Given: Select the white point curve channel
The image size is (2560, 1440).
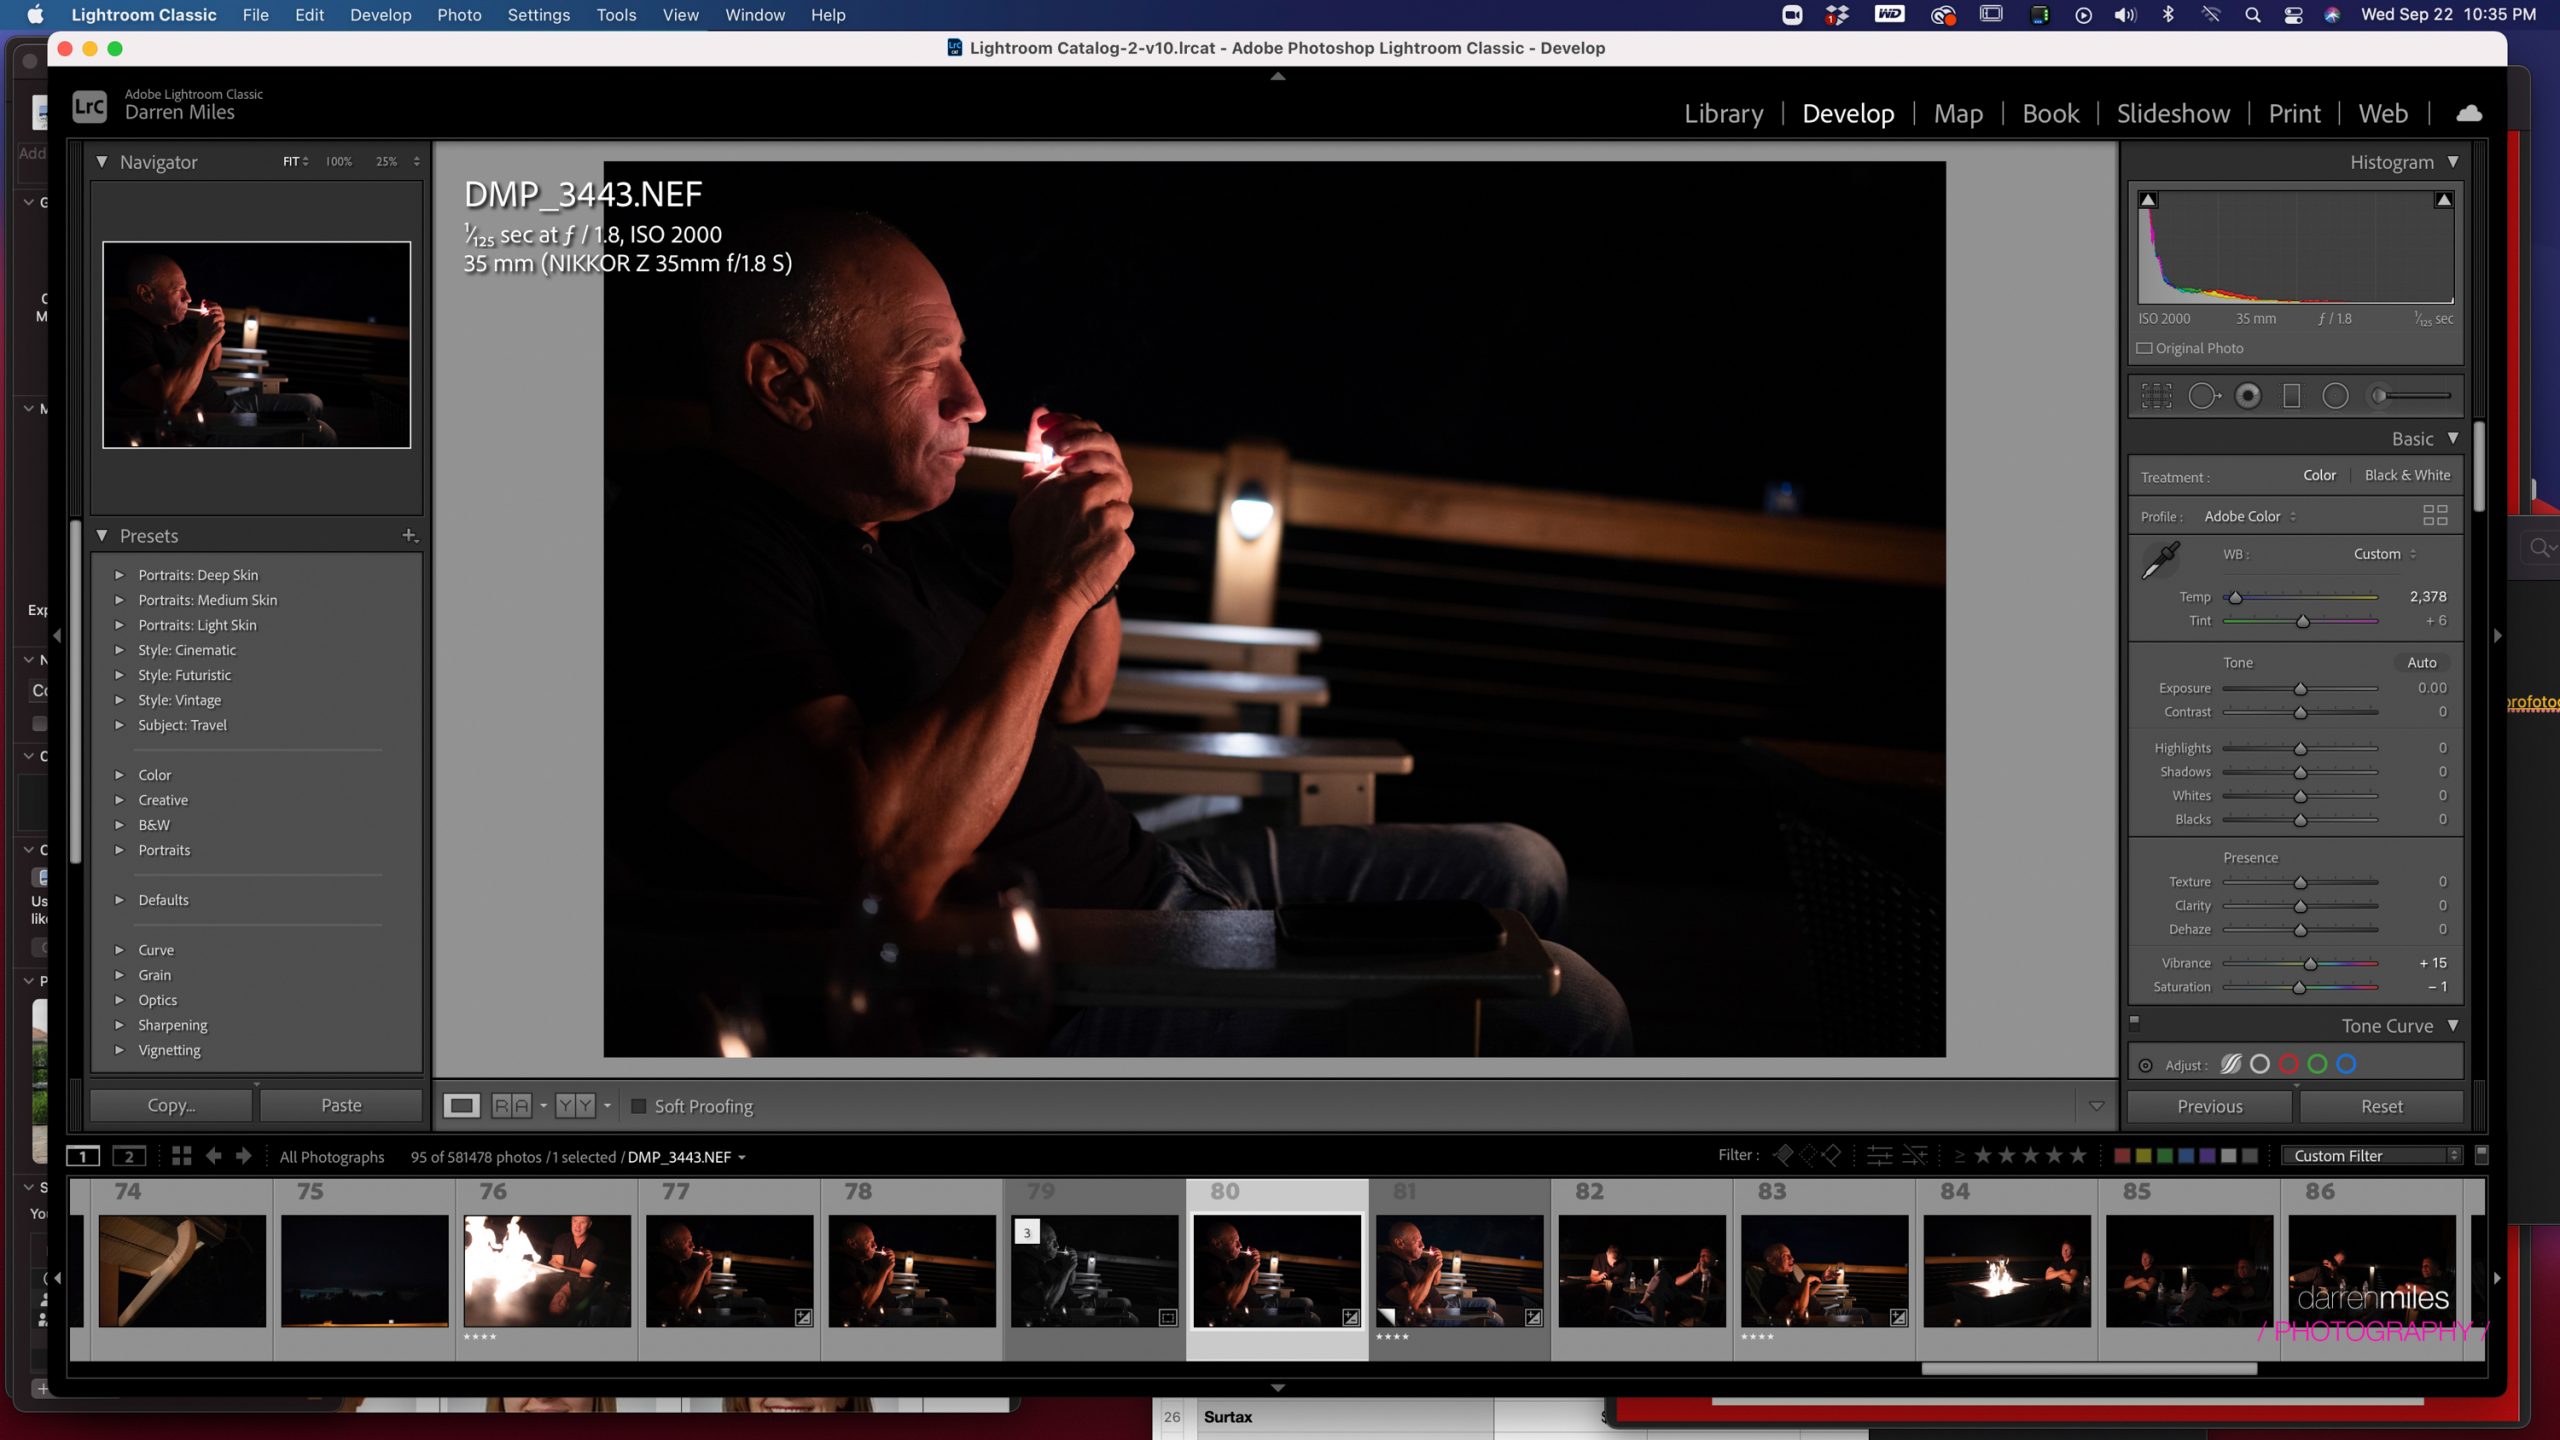Looking at the screenshot, I should (2260, 1064).
